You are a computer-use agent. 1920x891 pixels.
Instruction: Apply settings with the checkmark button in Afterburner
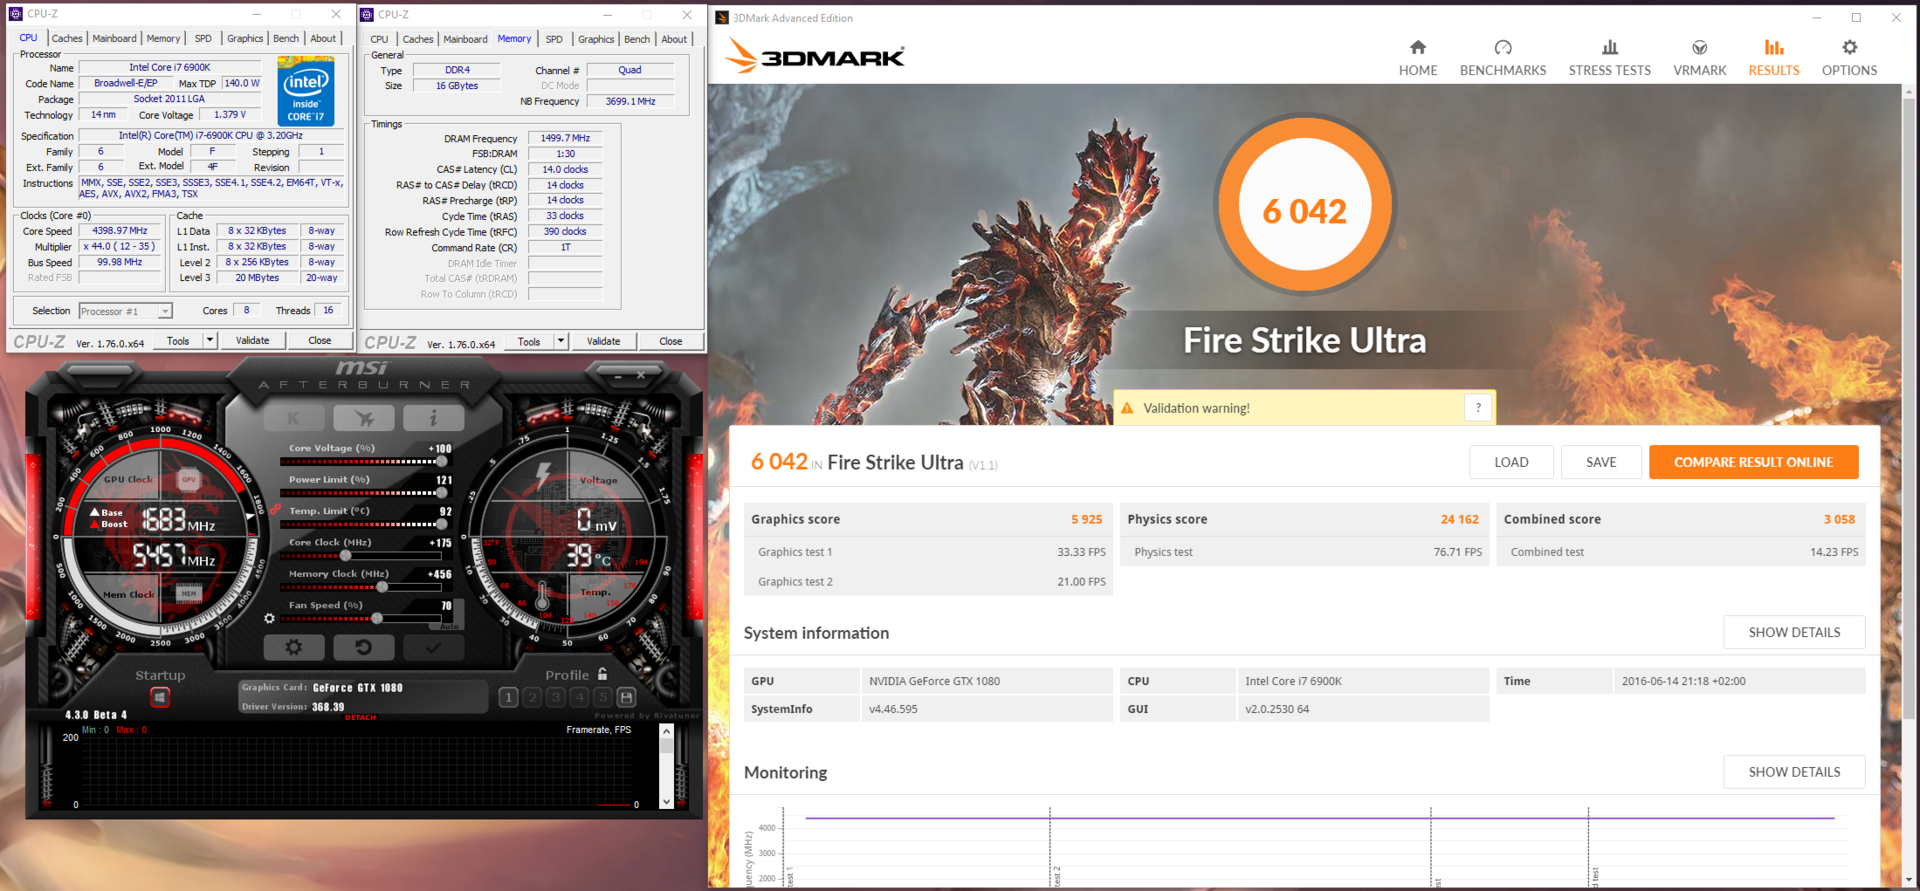click(433, 647)
